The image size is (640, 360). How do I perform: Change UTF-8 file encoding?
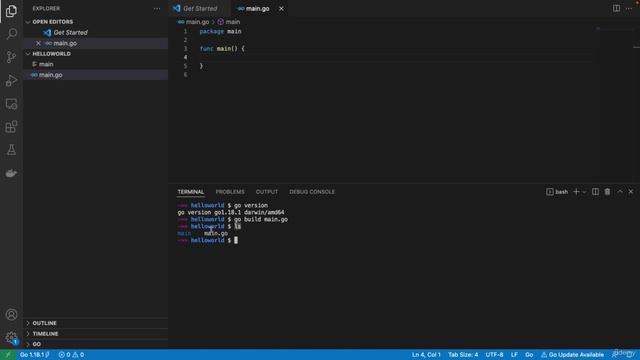click(x=494, y=355)
